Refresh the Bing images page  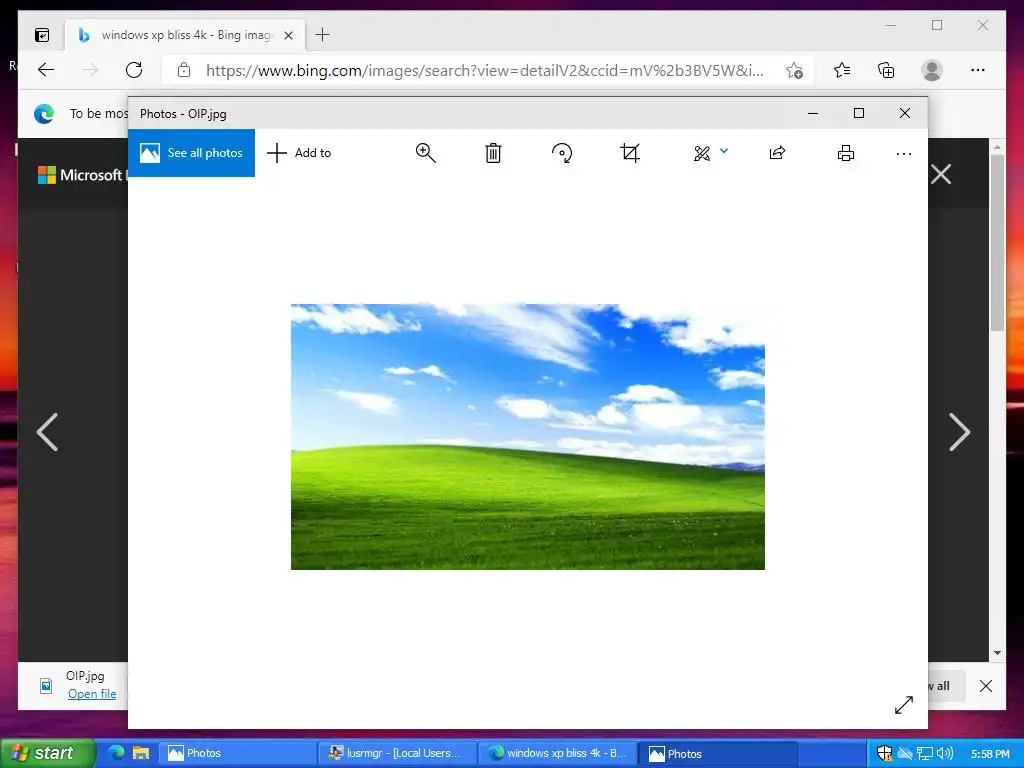point(134,70)
